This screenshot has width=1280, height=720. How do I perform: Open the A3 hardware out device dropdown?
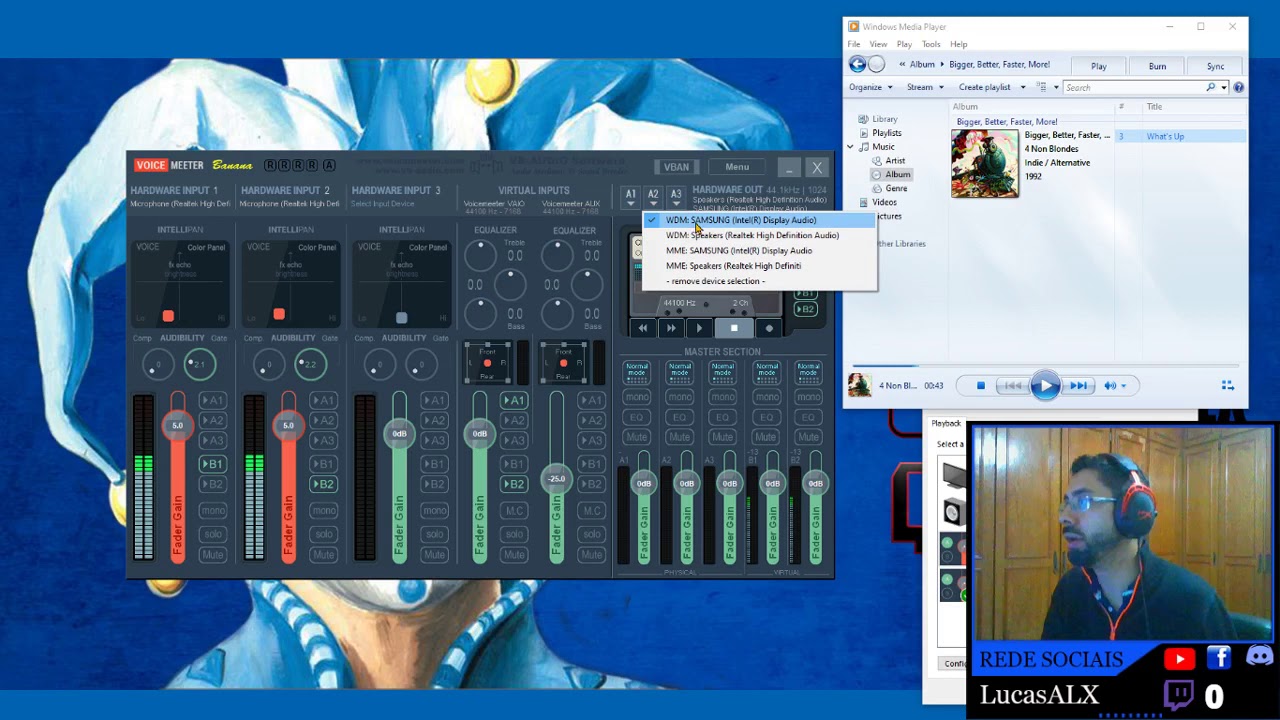point(676,197)
